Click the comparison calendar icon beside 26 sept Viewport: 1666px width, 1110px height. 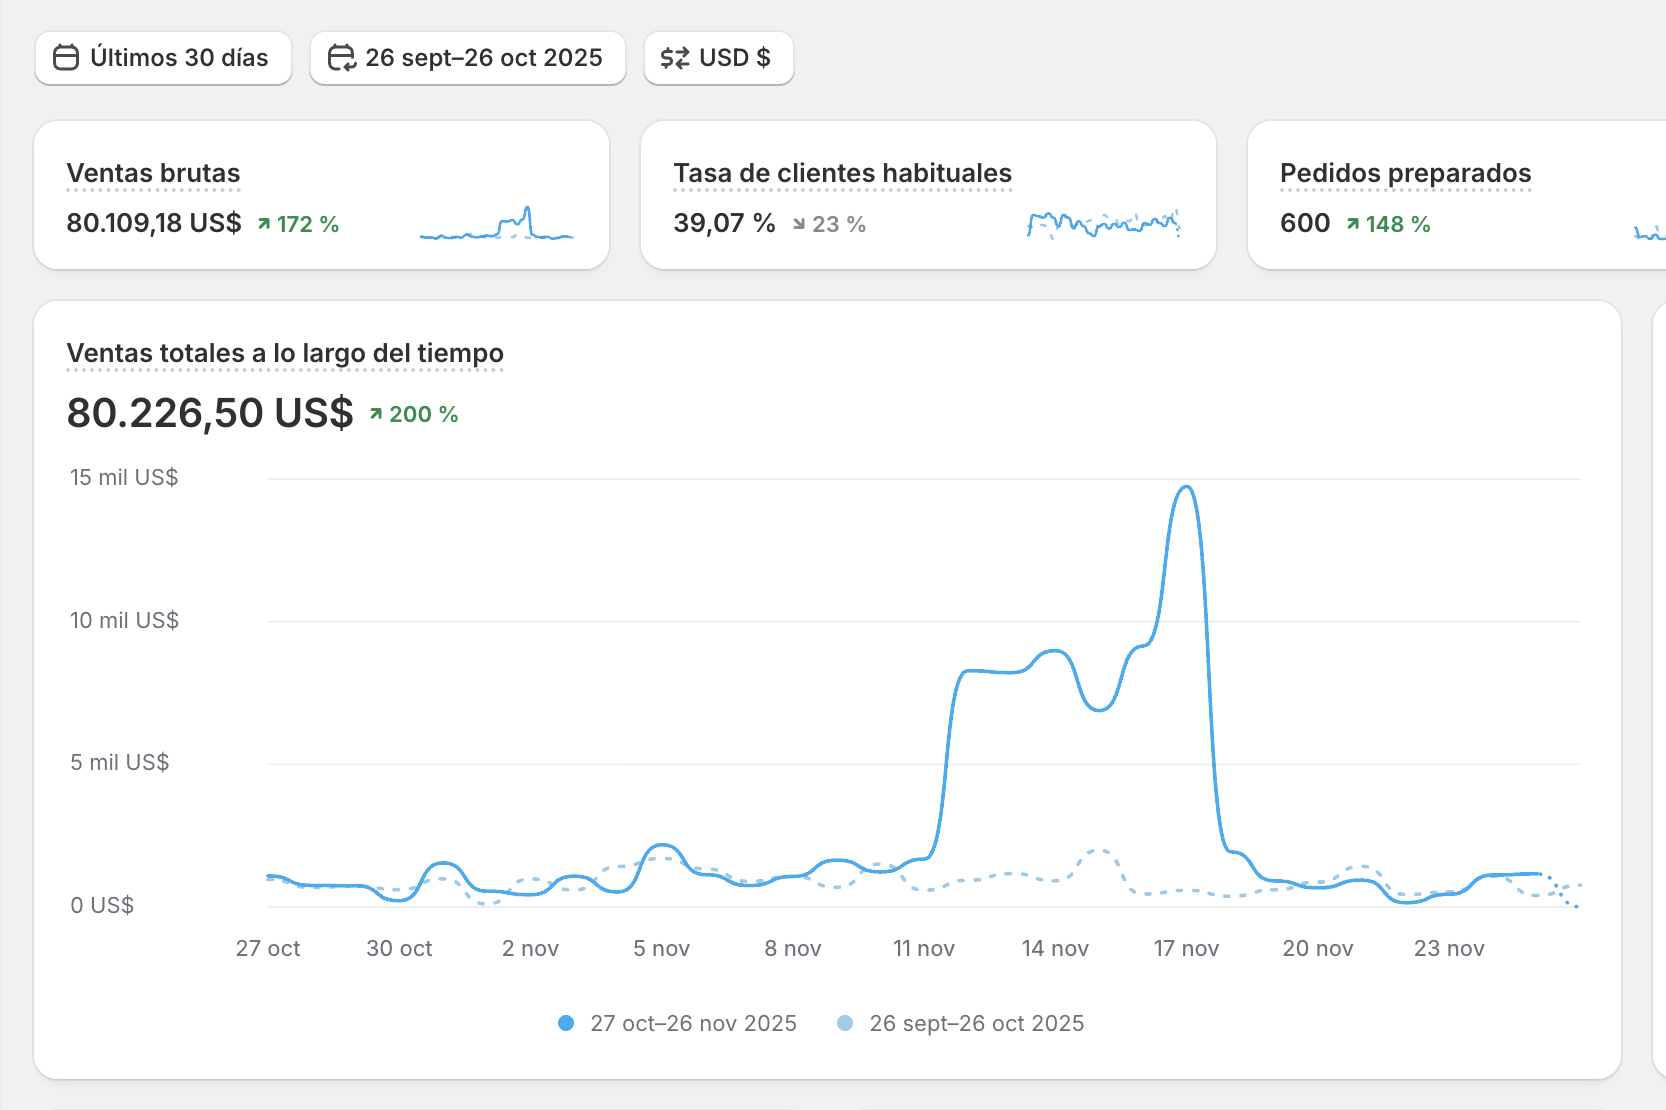[x=342, y=58]
